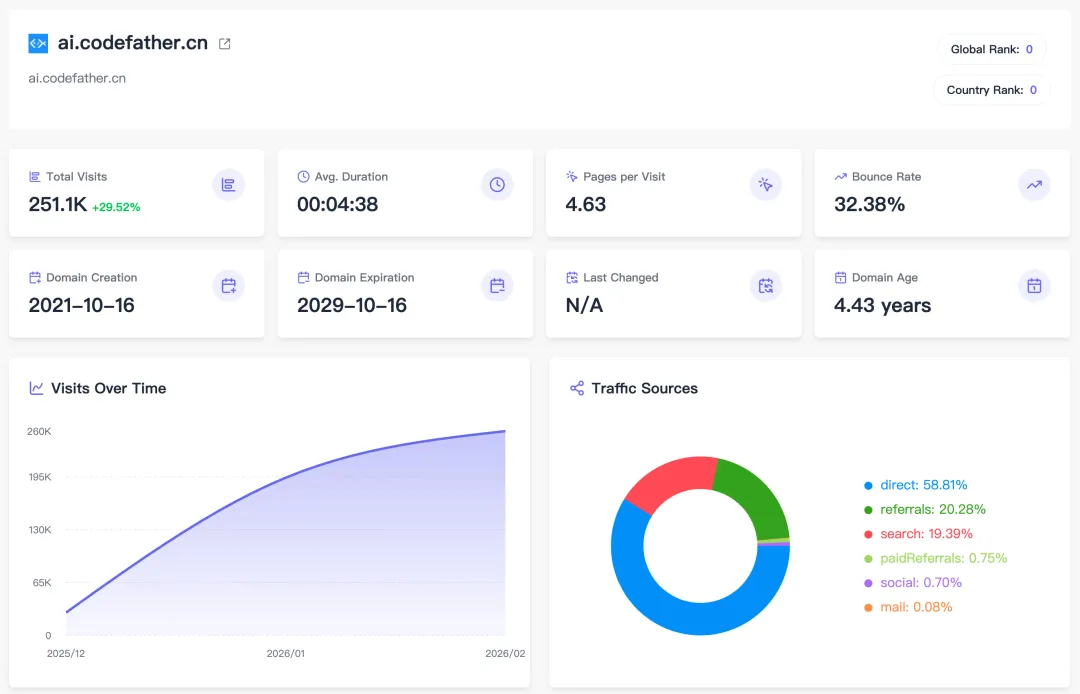Click the Domain Creation calendar-plus icon
This screenshot has width=1080, height=694.
pyautogui.click(x=228, y=286)
